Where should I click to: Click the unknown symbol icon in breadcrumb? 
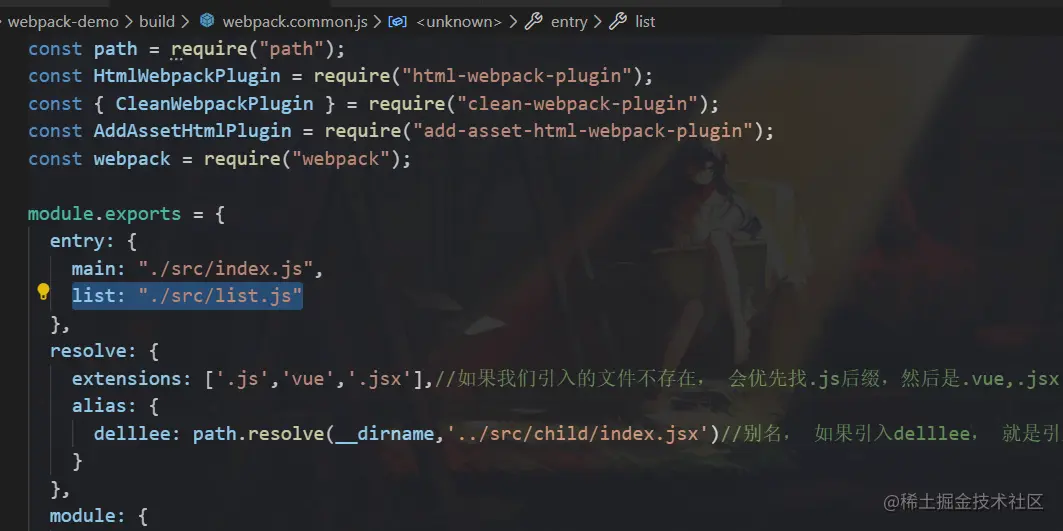point(397,22)
